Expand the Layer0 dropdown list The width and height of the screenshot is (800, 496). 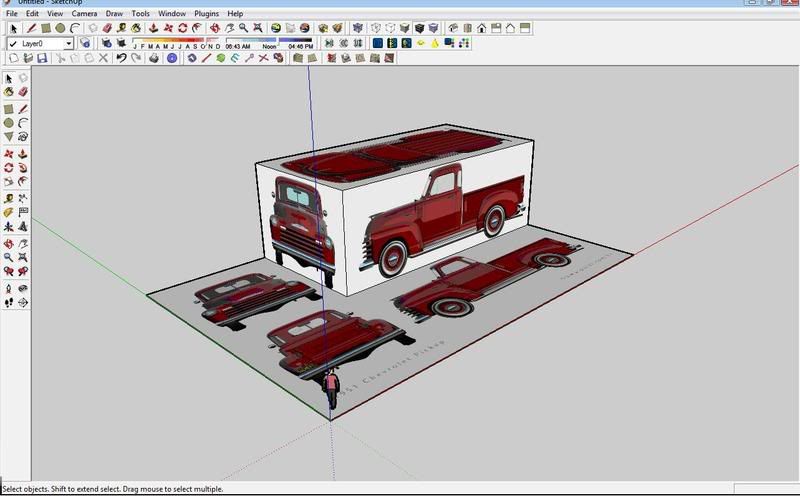69,44
